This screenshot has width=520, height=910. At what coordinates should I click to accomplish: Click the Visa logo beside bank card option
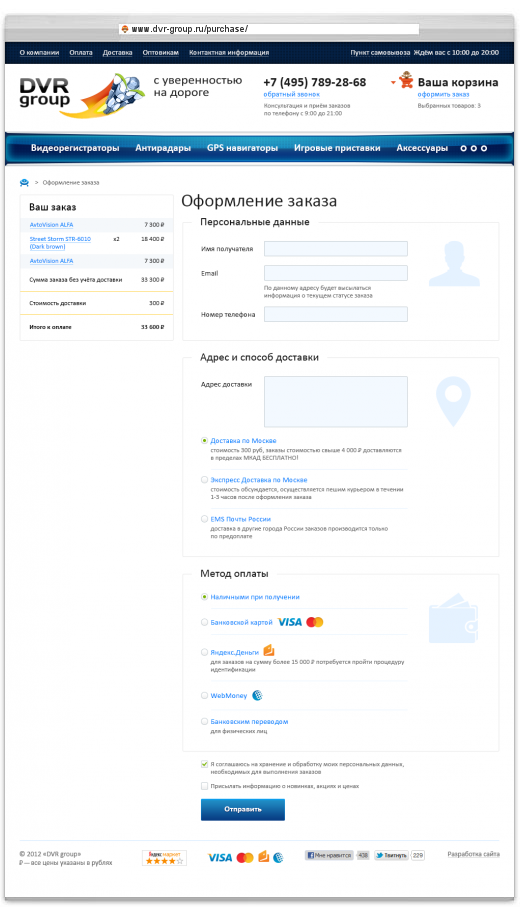pyautogui.click(x=290, y=622)
